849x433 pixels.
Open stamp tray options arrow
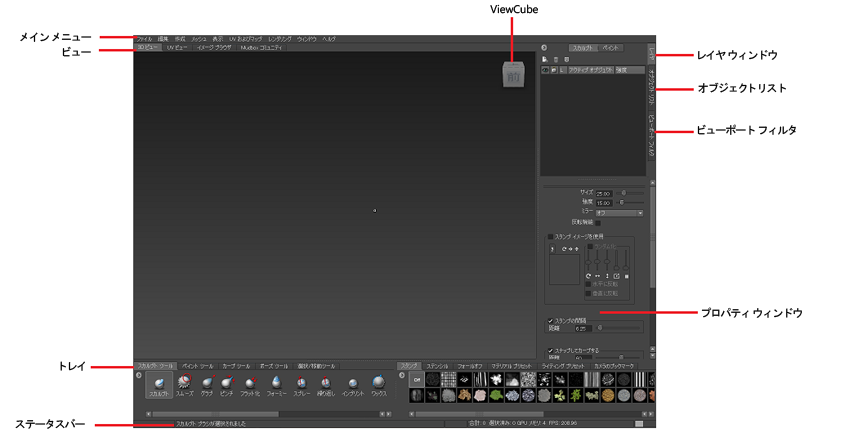[x=402, y=375]
